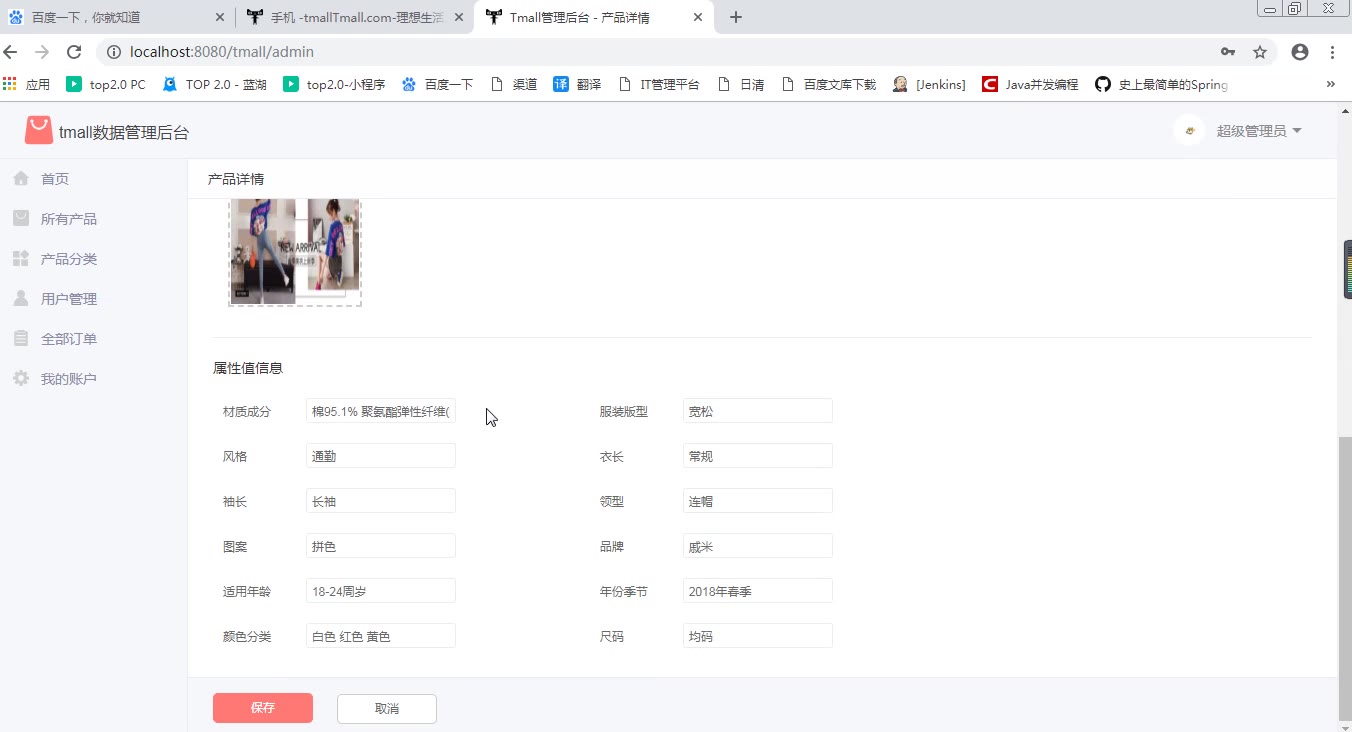Click the products icon beside 所有产品
The width and height of the screenshot is (1352, 732).
pos(21,219)
